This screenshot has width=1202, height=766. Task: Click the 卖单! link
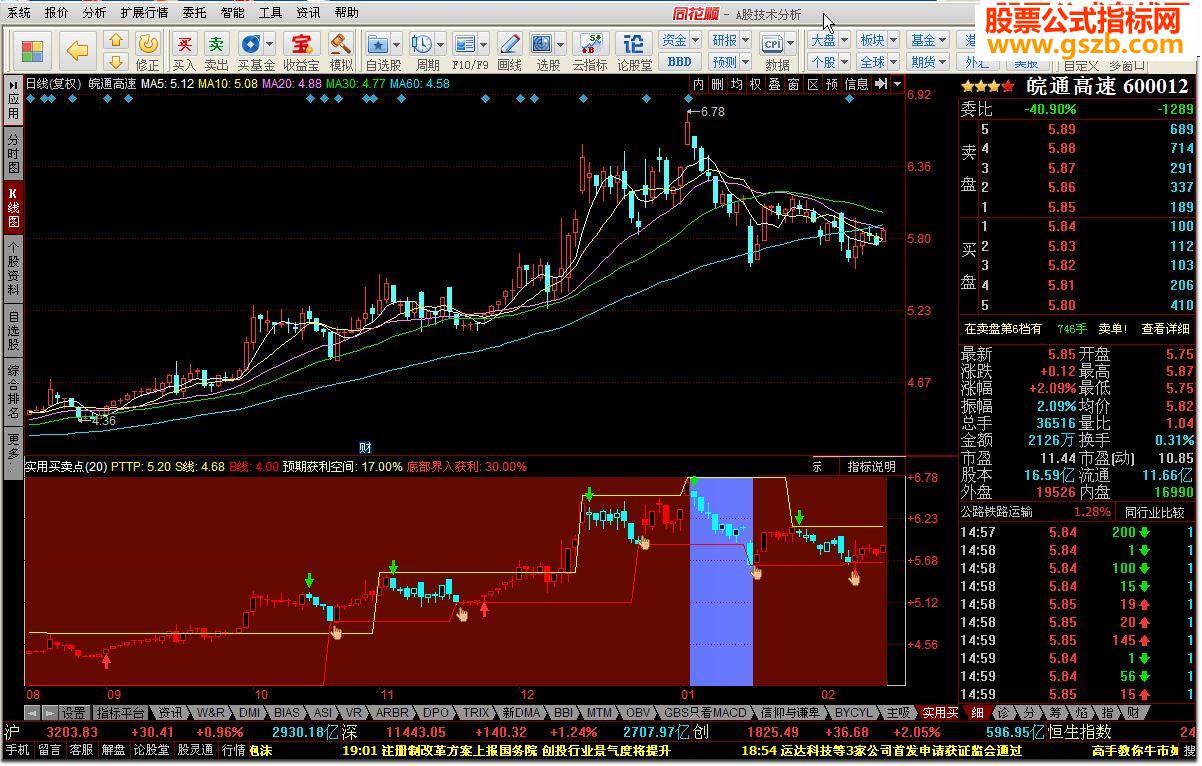pyautogui.click(x=1112, y=329)
